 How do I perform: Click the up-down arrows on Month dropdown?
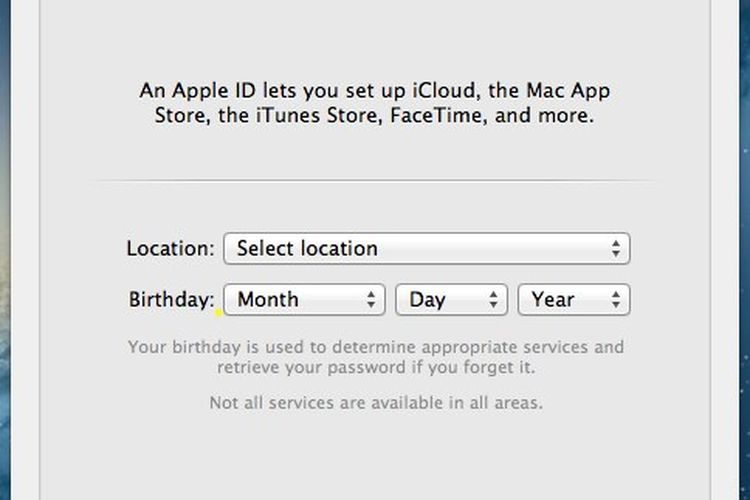pyautogui.click(x=371, y=300)
